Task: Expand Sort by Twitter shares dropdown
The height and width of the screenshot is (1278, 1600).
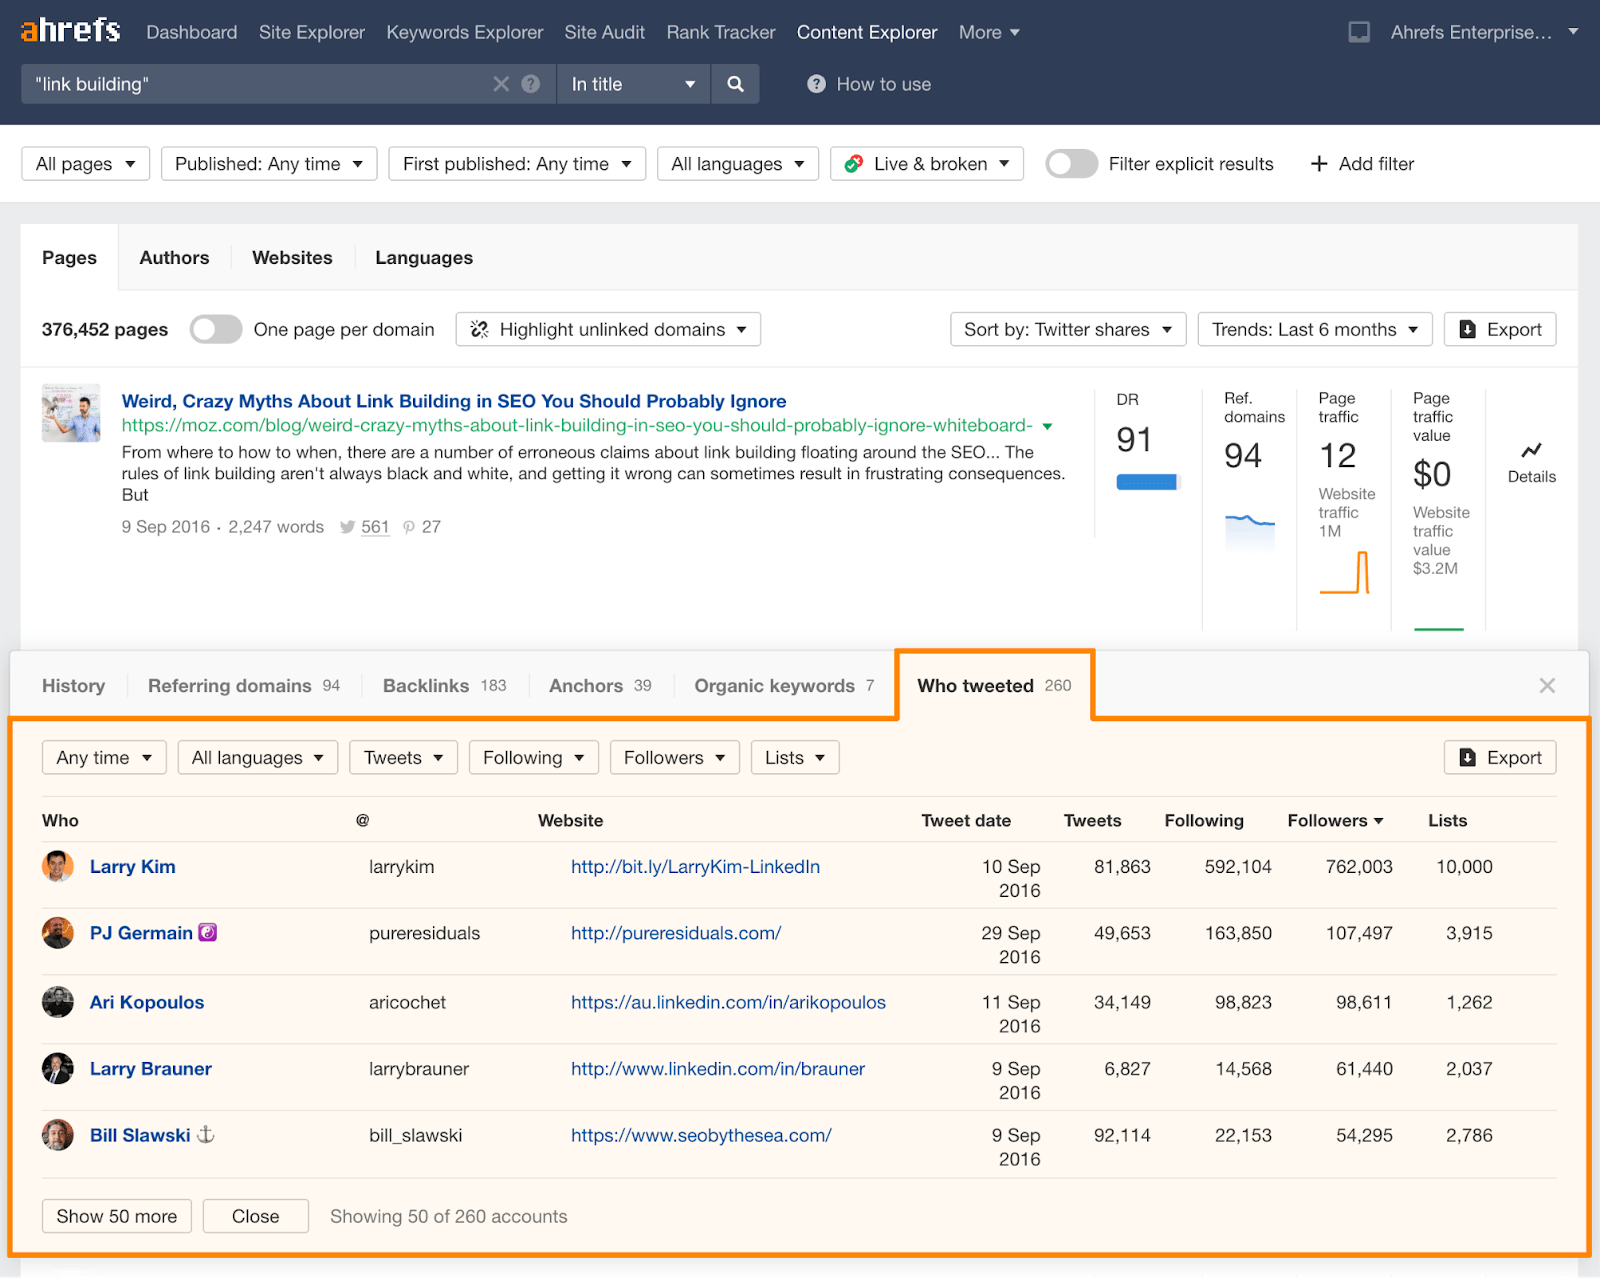Action: tap(1067, 329)
